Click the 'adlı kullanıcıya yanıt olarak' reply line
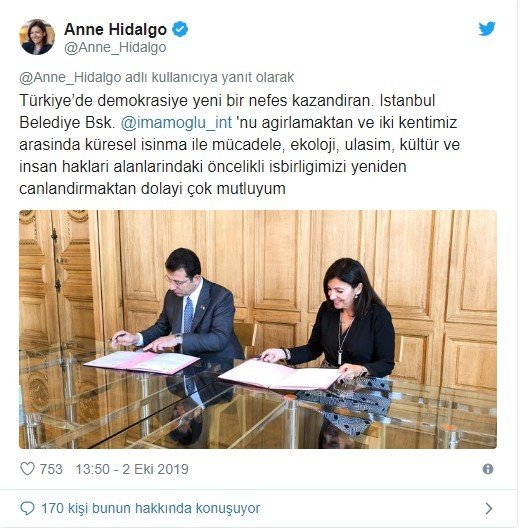The image size is (520, 528). pyautogui.click(x=157, y=77)
